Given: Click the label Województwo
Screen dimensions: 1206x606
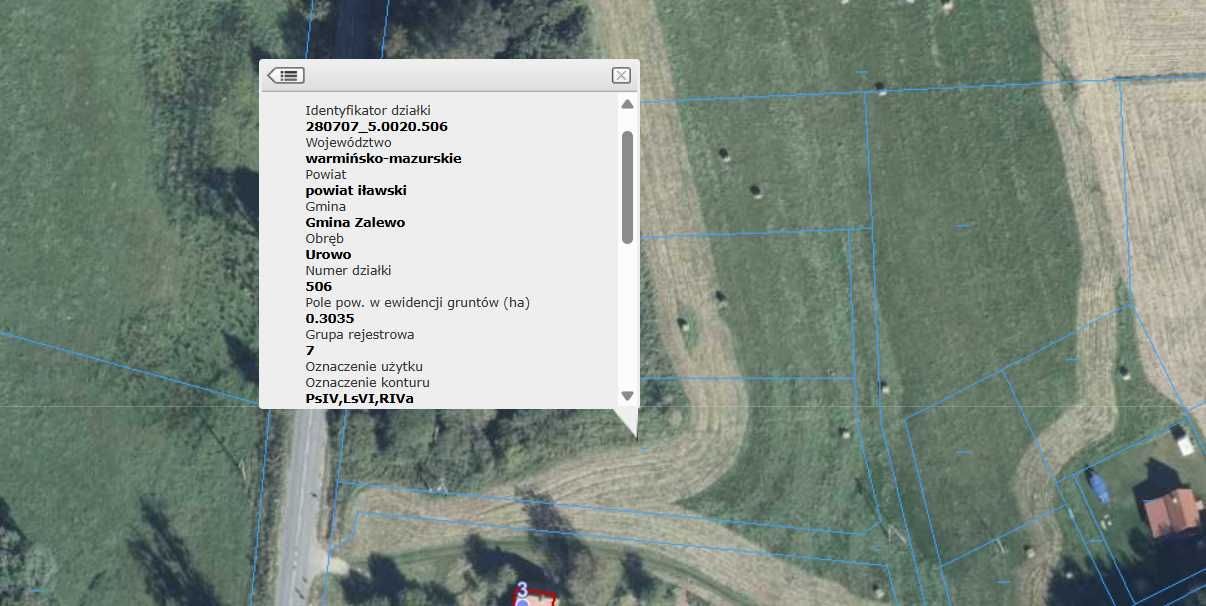Looking at the screenshot, I should pos(348,143).
